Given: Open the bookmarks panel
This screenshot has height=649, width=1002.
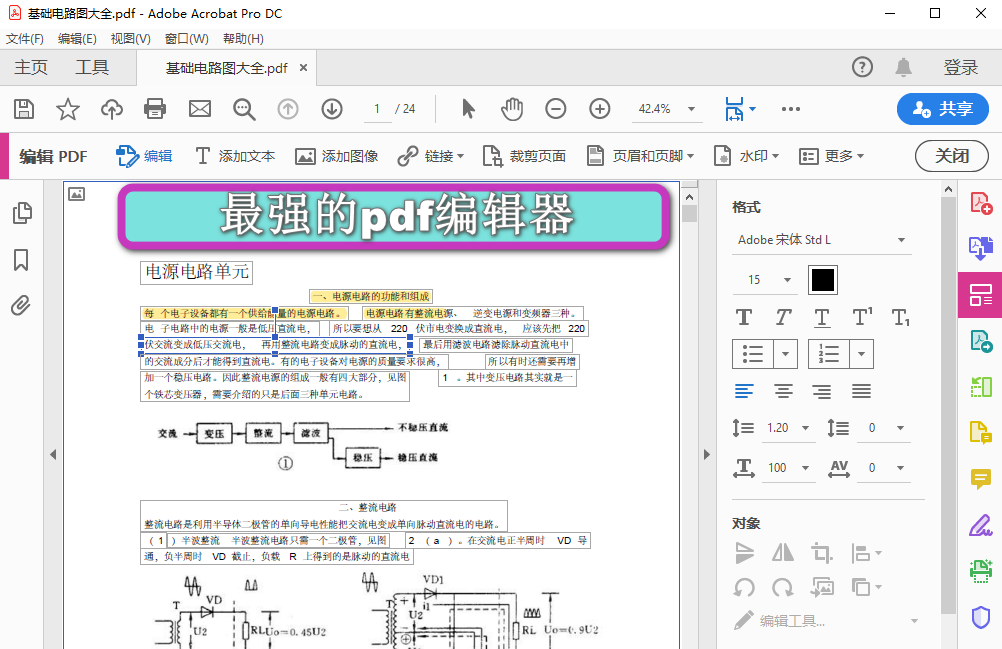Looking at the screenshot, I should [x=21, y=260].
